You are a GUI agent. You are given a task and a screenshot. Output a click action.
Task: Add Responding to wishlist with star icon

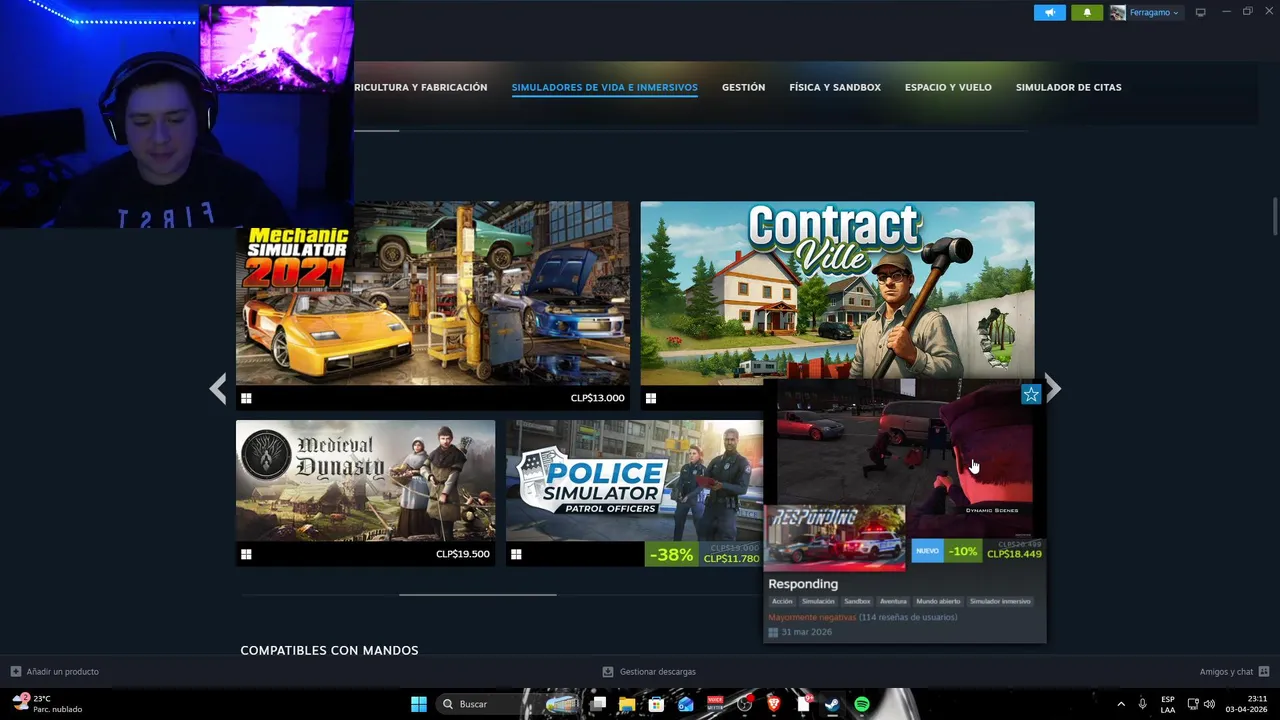[x=1031, y=394]
